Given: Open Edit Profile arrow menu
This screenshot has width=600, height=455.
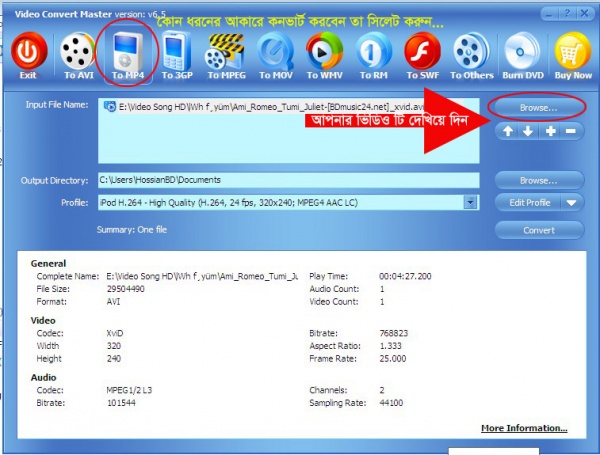Looking at the screenshot, I should (572, 202).
